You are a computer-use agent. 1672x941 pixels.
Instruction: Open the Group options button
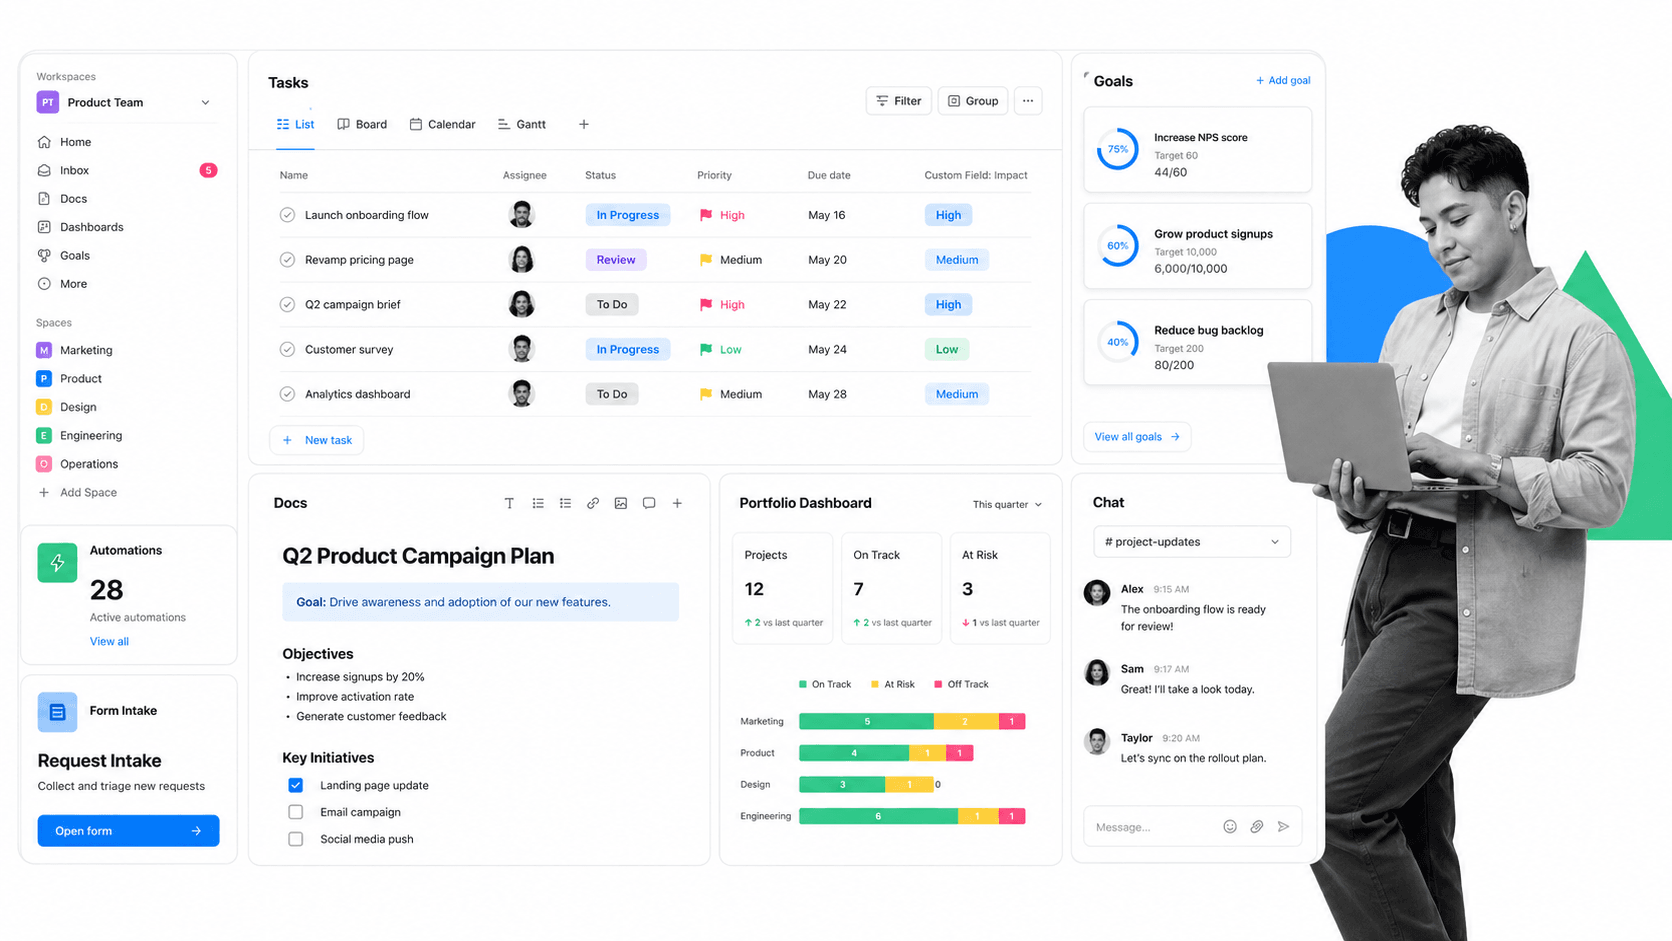[x=973, y=101]
